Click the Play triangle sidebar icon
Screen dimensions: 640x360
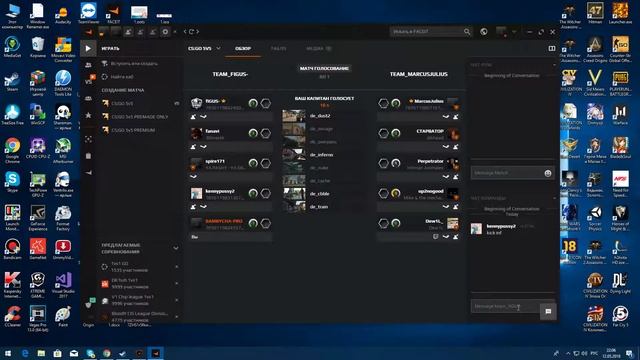point(88,49)
